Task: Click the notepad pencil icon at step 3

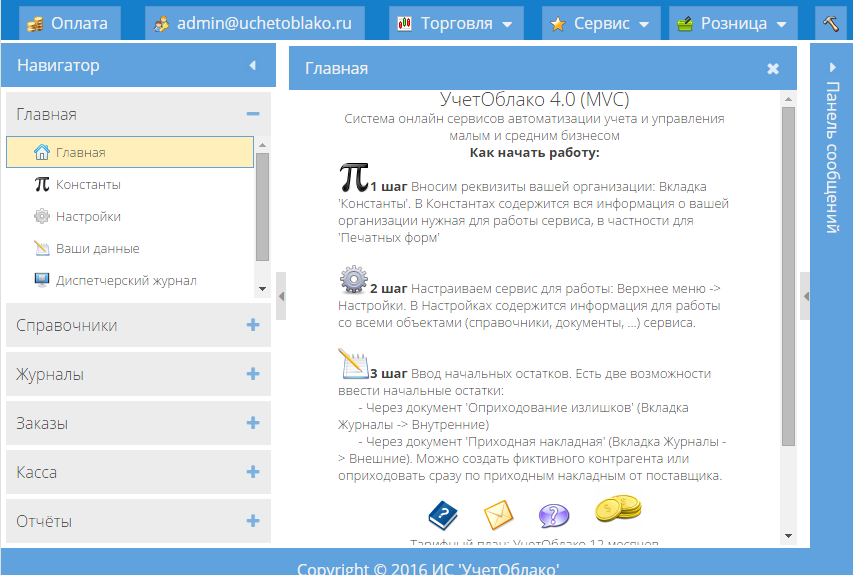Action: coord(354,363)
